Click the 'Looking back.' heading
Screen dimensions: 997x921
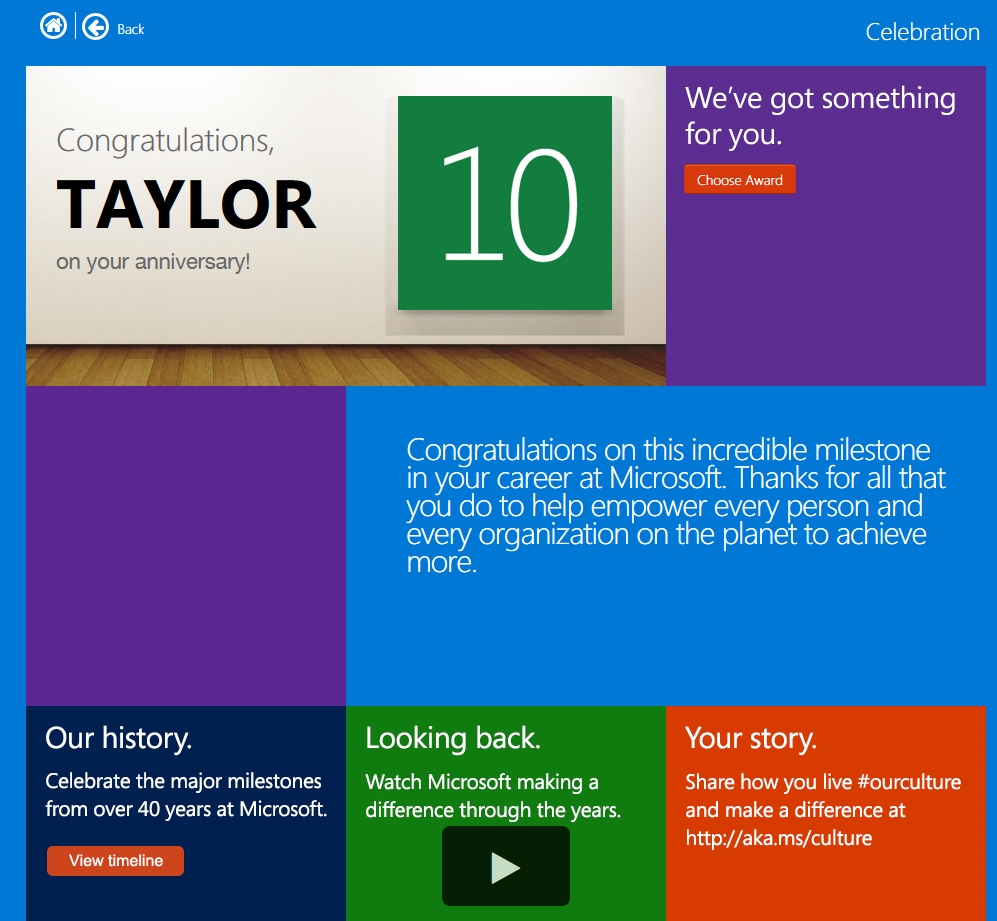click(x=453, y=738)
